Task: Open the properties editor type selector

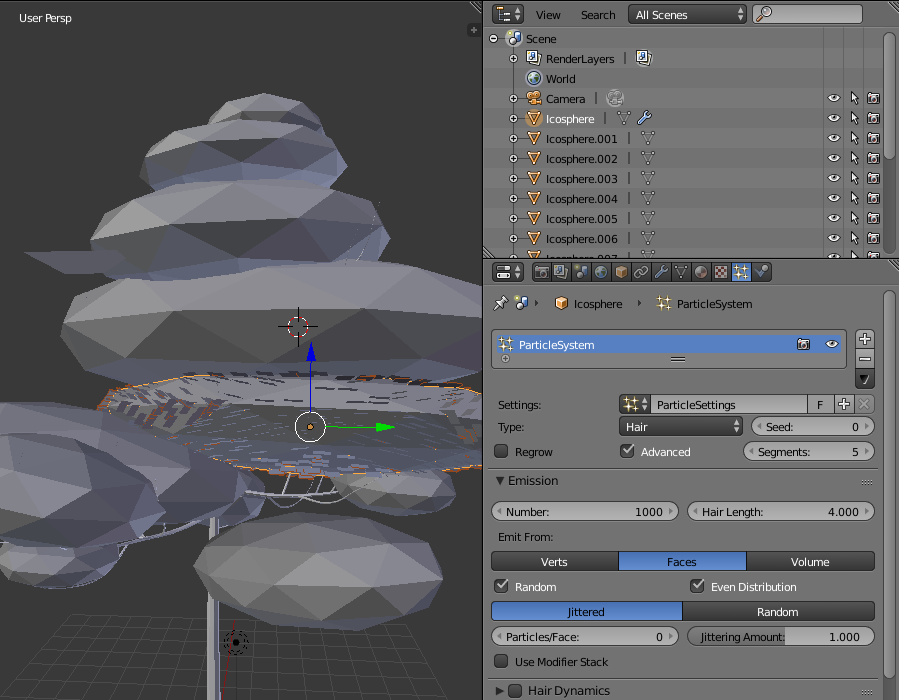Action: pos(509,272)
